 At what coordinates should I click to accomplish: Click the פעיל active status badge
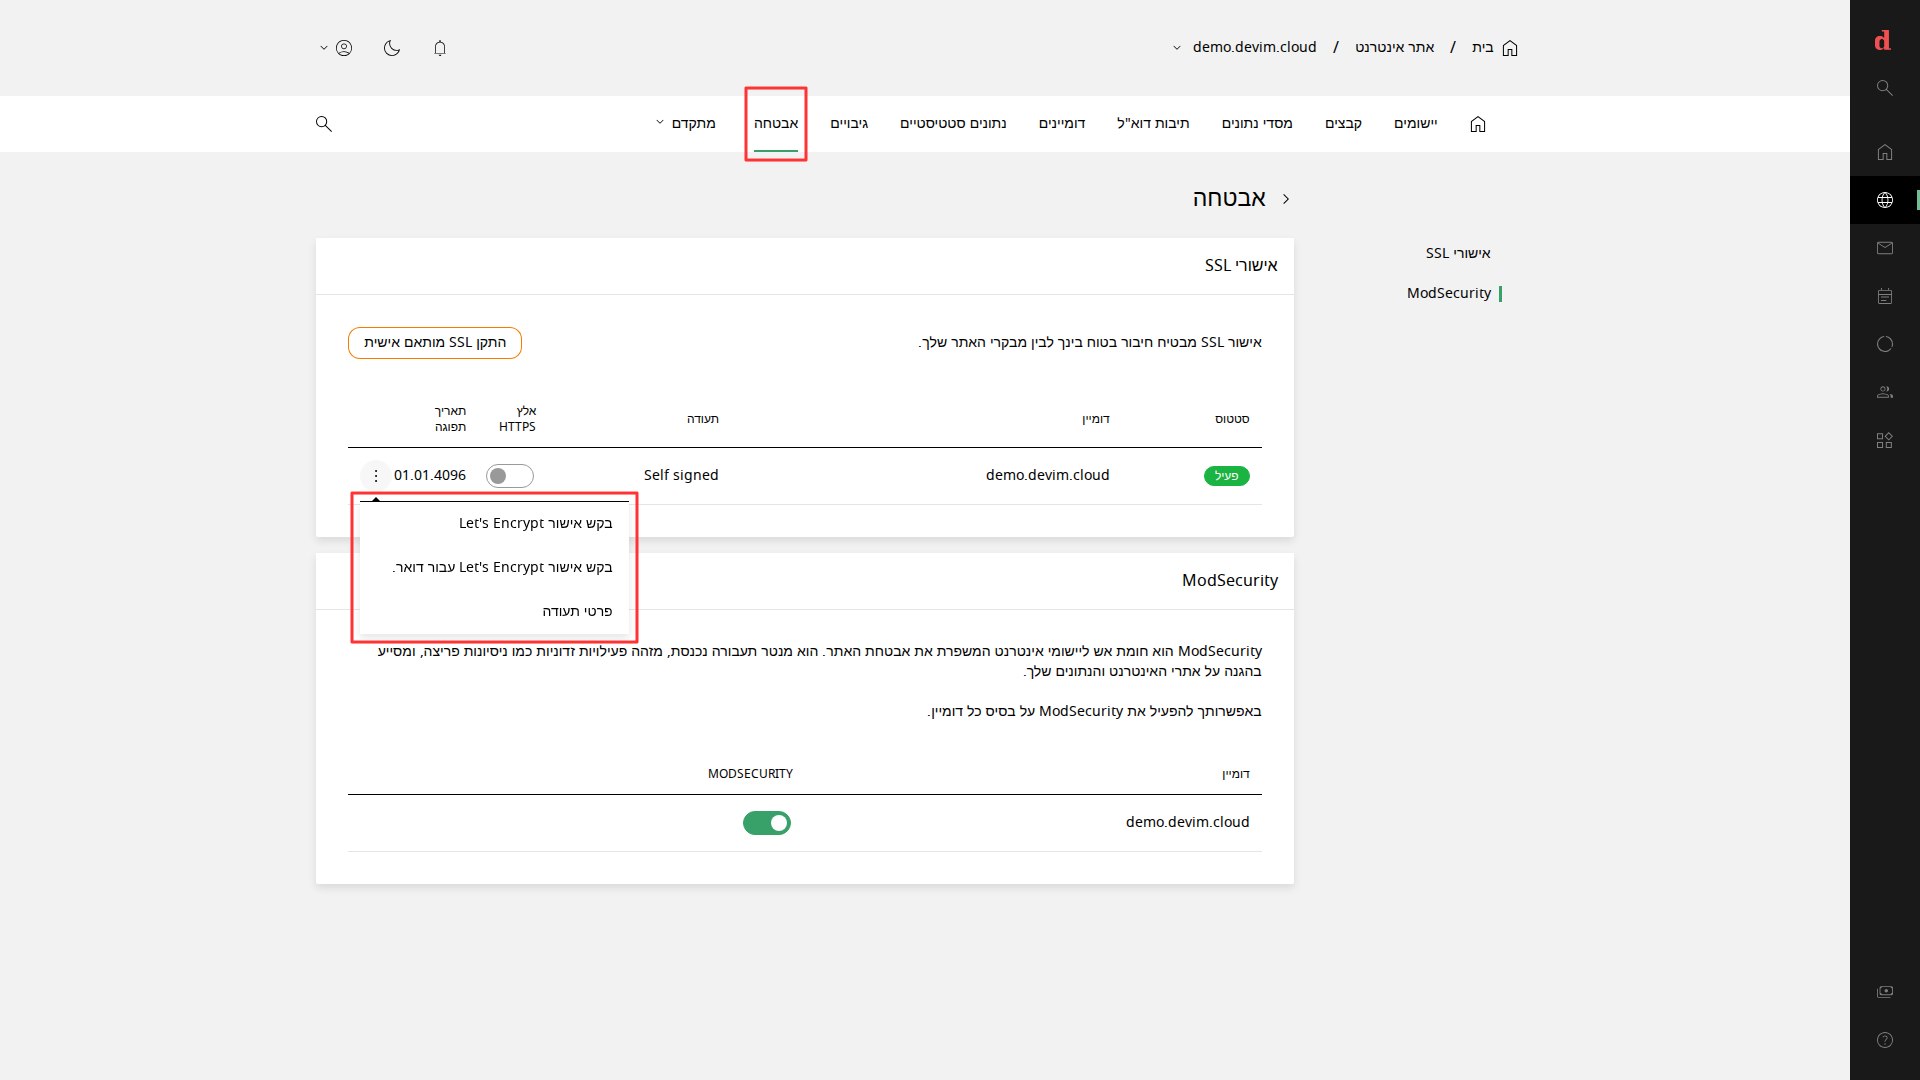click(x=1227, y=476)
